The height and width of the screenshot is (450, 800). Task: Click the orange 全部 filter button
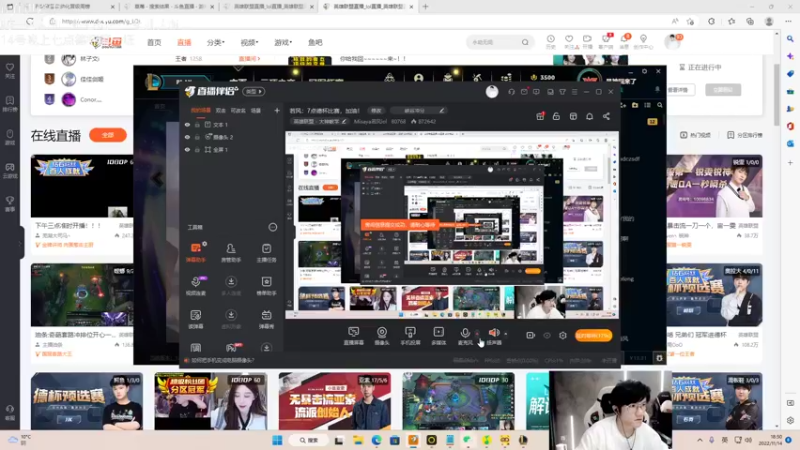(x=108, y=135)
